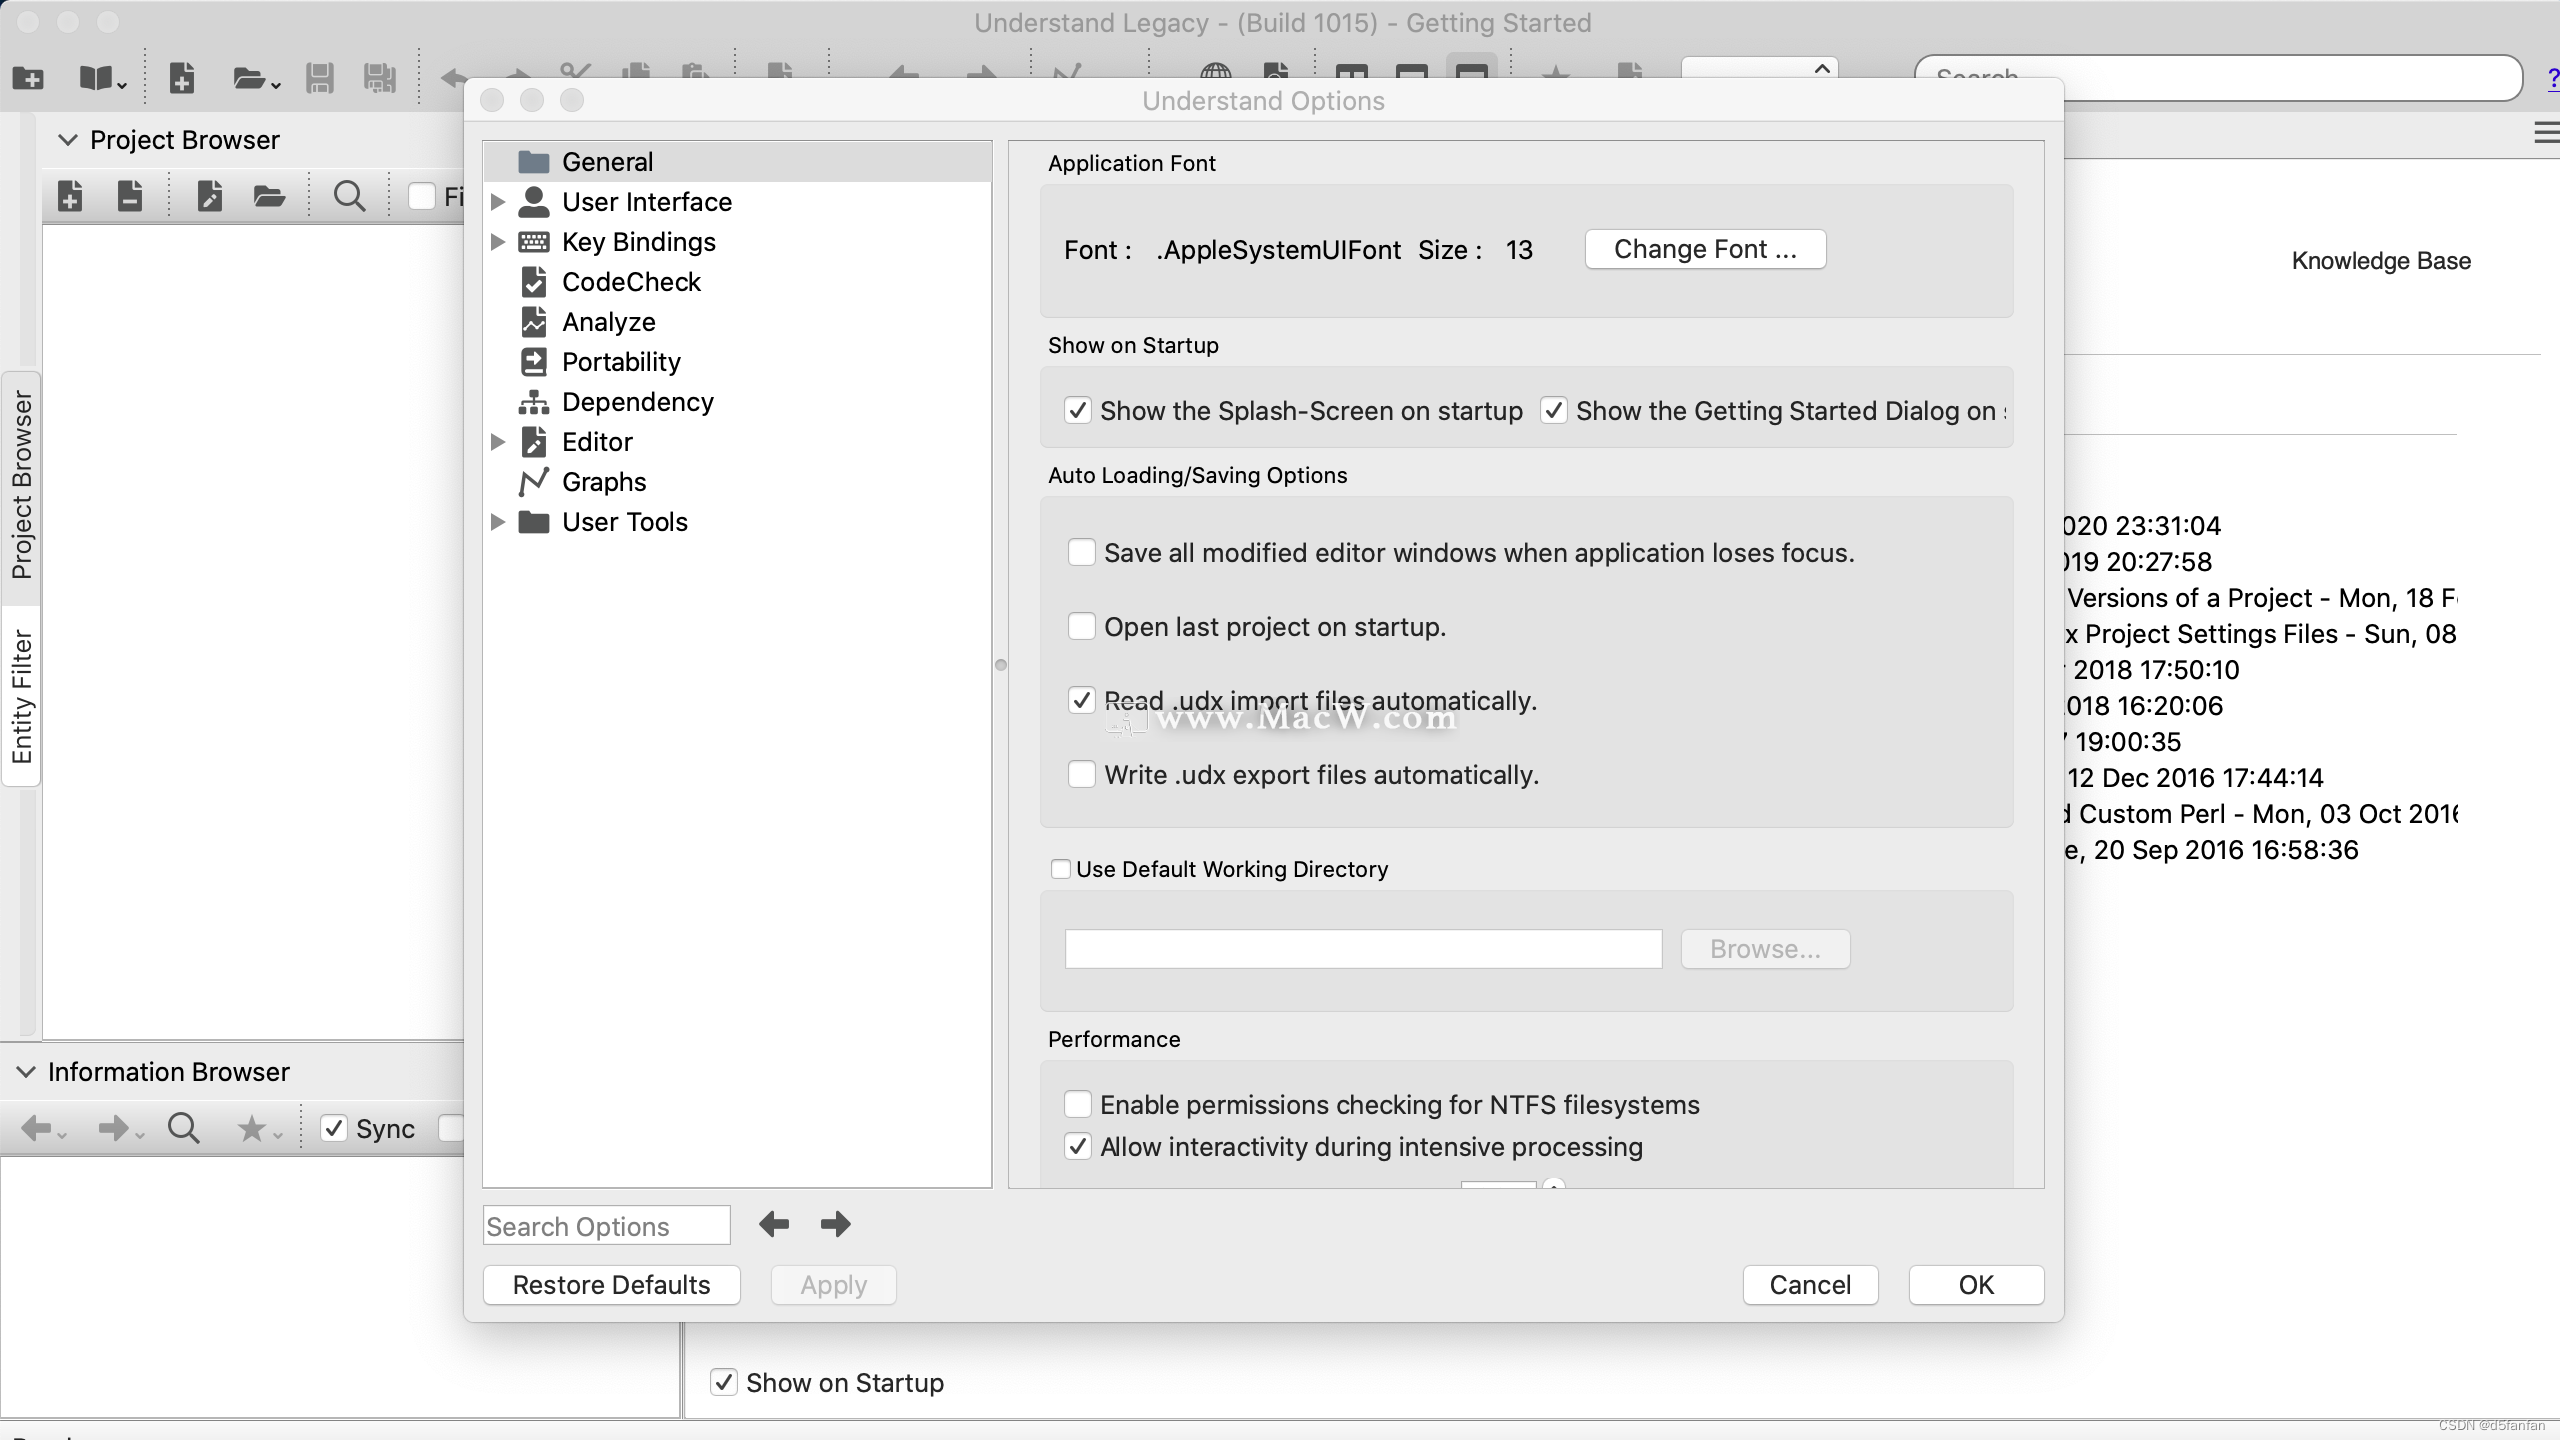2560x1440 pixels.
Task: Expand the Key Bindings tree node
Action: click(497, 242)
